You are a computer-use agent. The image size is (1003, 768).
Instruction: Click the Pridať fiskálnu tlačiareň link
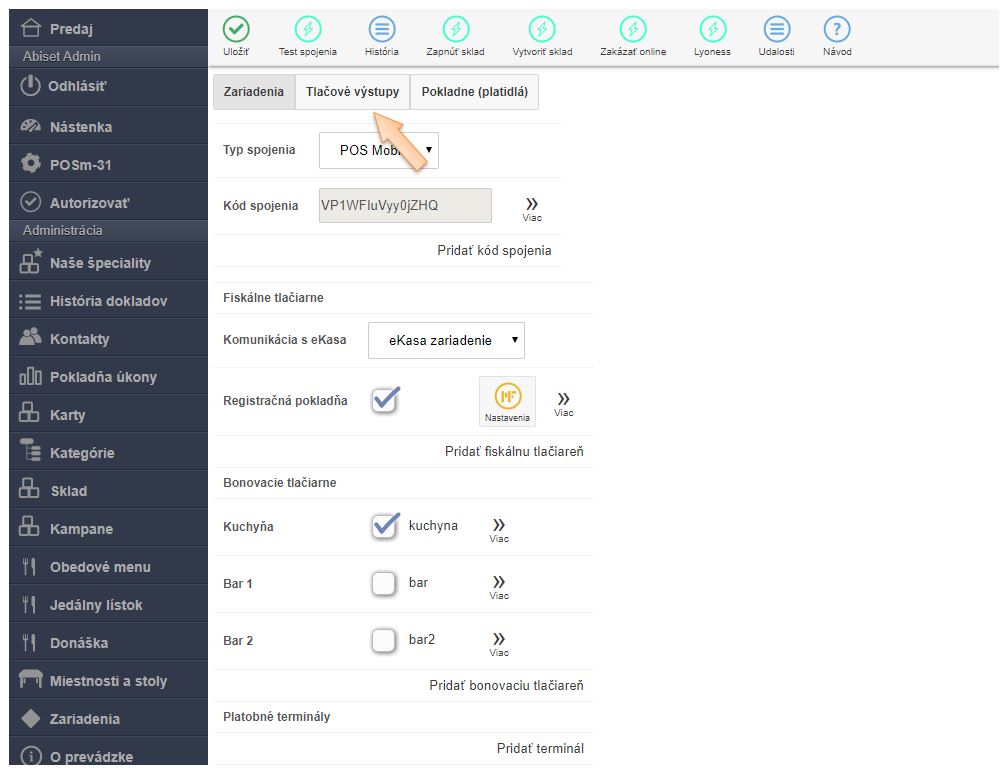(x=514, y=452)
